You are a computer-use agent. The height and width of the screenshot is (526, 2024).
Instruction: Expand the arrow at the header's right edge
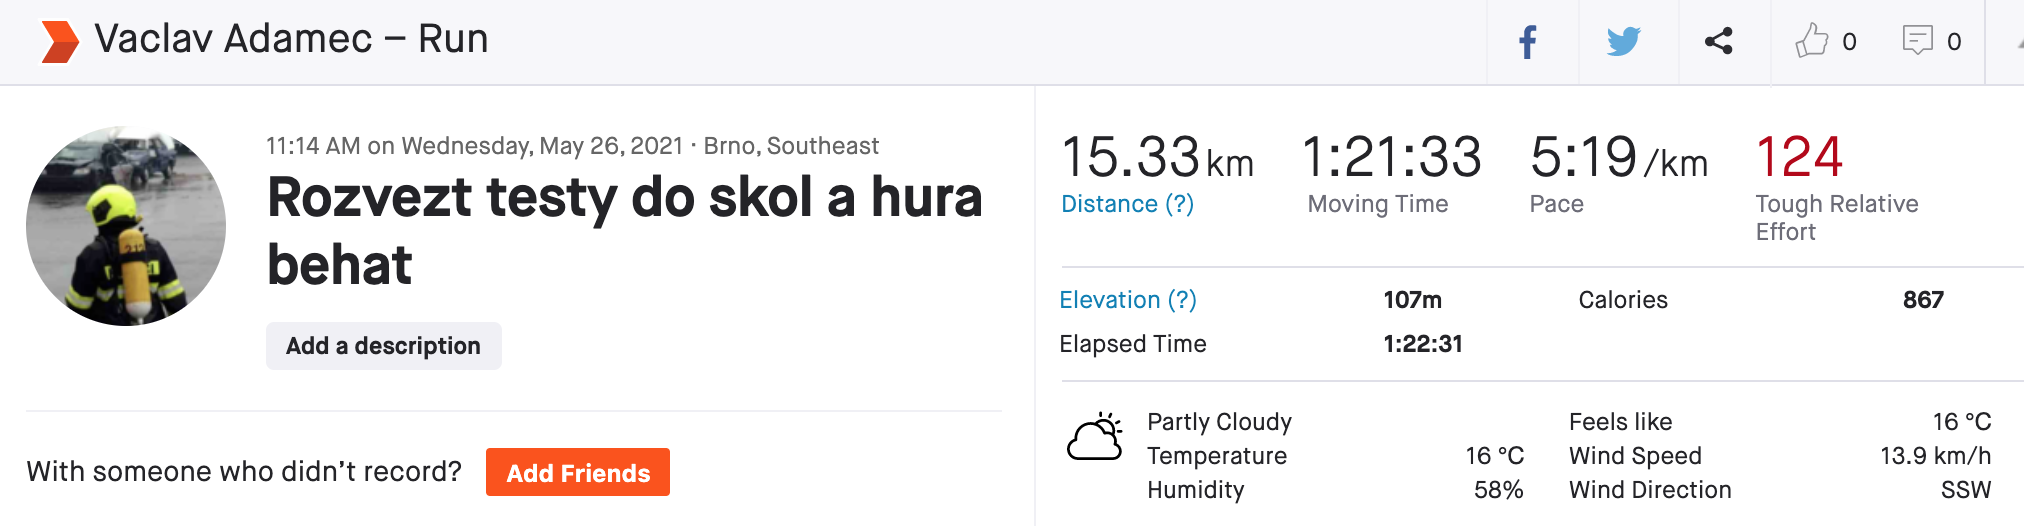tap(2019, 43)
